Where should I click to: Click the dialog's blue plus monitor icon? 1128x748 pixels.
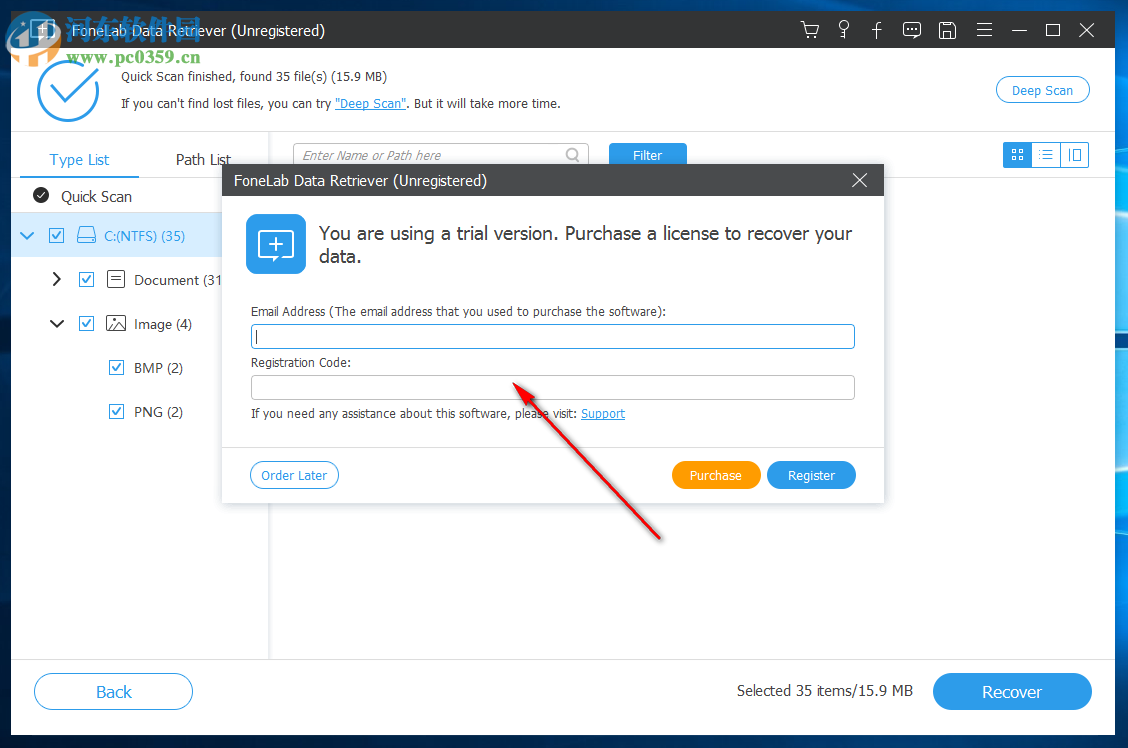pos(276,244)
